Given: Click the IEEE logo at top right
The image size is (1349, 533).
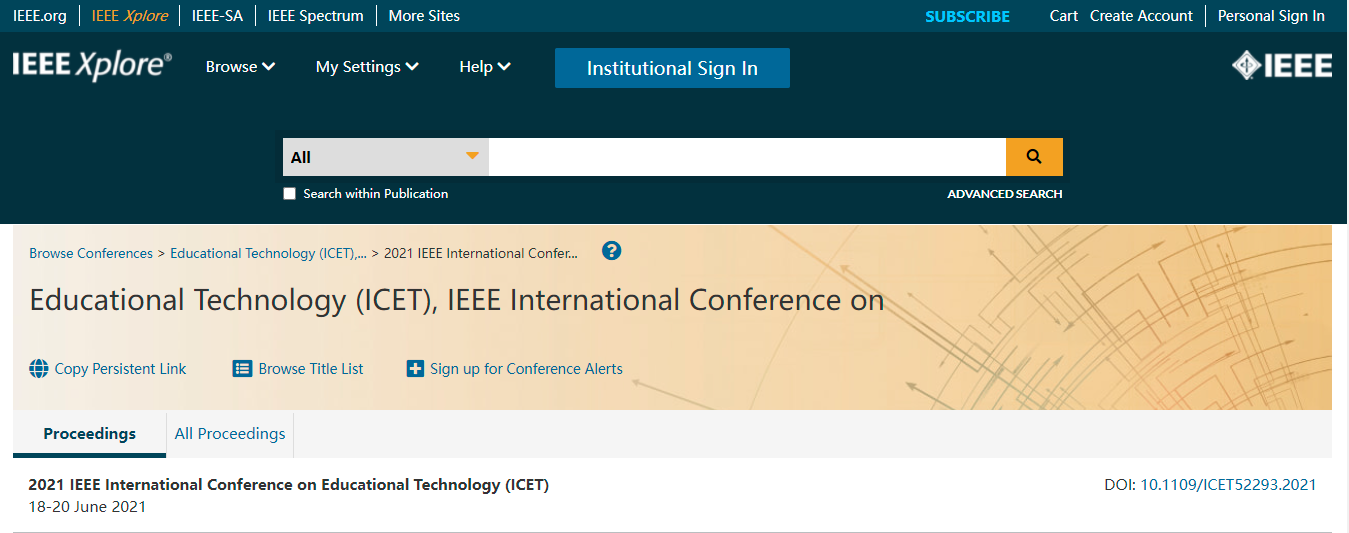Looking at the screenshot, I should [x=1282, y=66].
